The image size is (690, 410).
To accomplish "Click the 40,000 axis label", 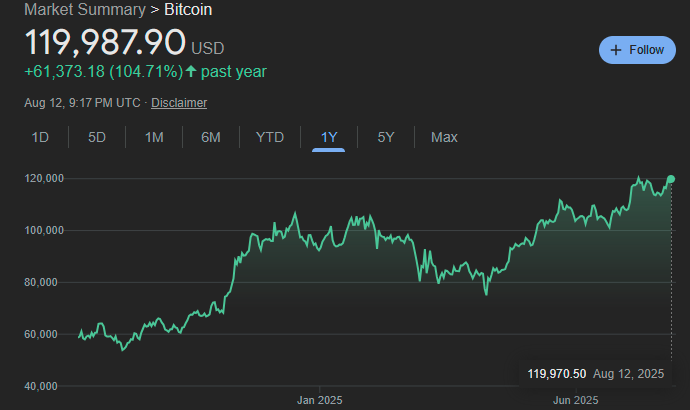I will (x=40, y=386).
